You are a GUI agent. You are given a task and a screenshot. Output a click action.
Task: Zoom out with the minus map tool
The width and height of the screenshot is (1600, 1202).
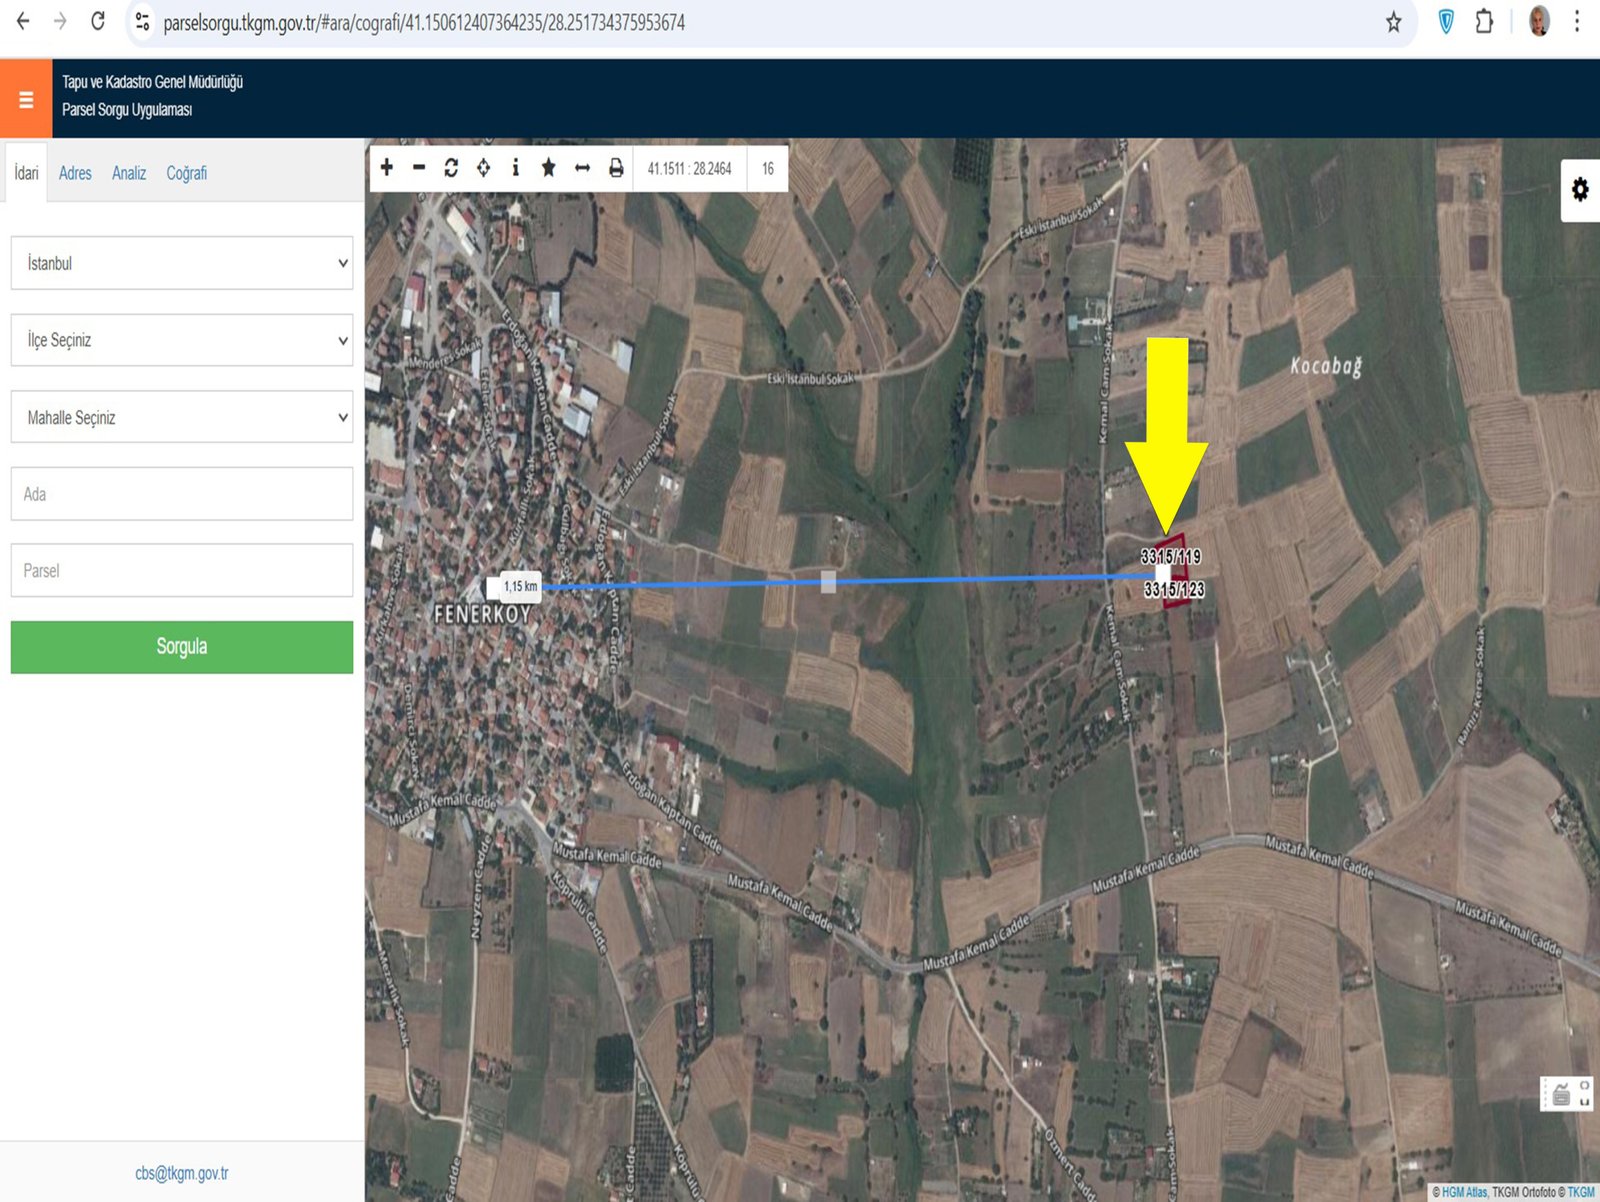[x=419, y=168]
